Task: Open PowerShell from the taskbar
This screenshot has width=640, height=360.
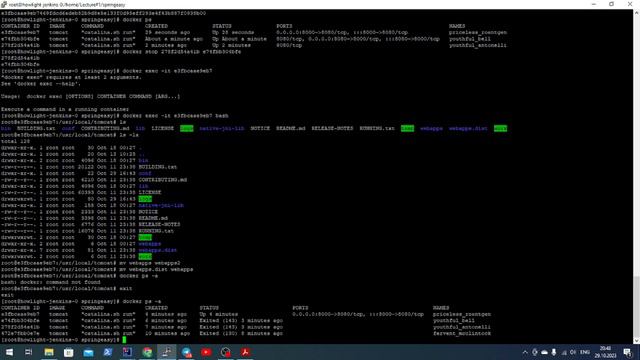Action: 108,352
